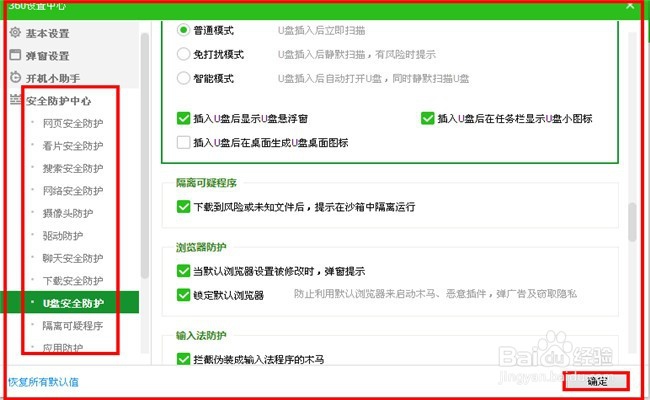Image resolution: width=650 pixels, height=400 pixels.
Task: Select the 智能模式 radio button
Action: click(x=183, y=78)
